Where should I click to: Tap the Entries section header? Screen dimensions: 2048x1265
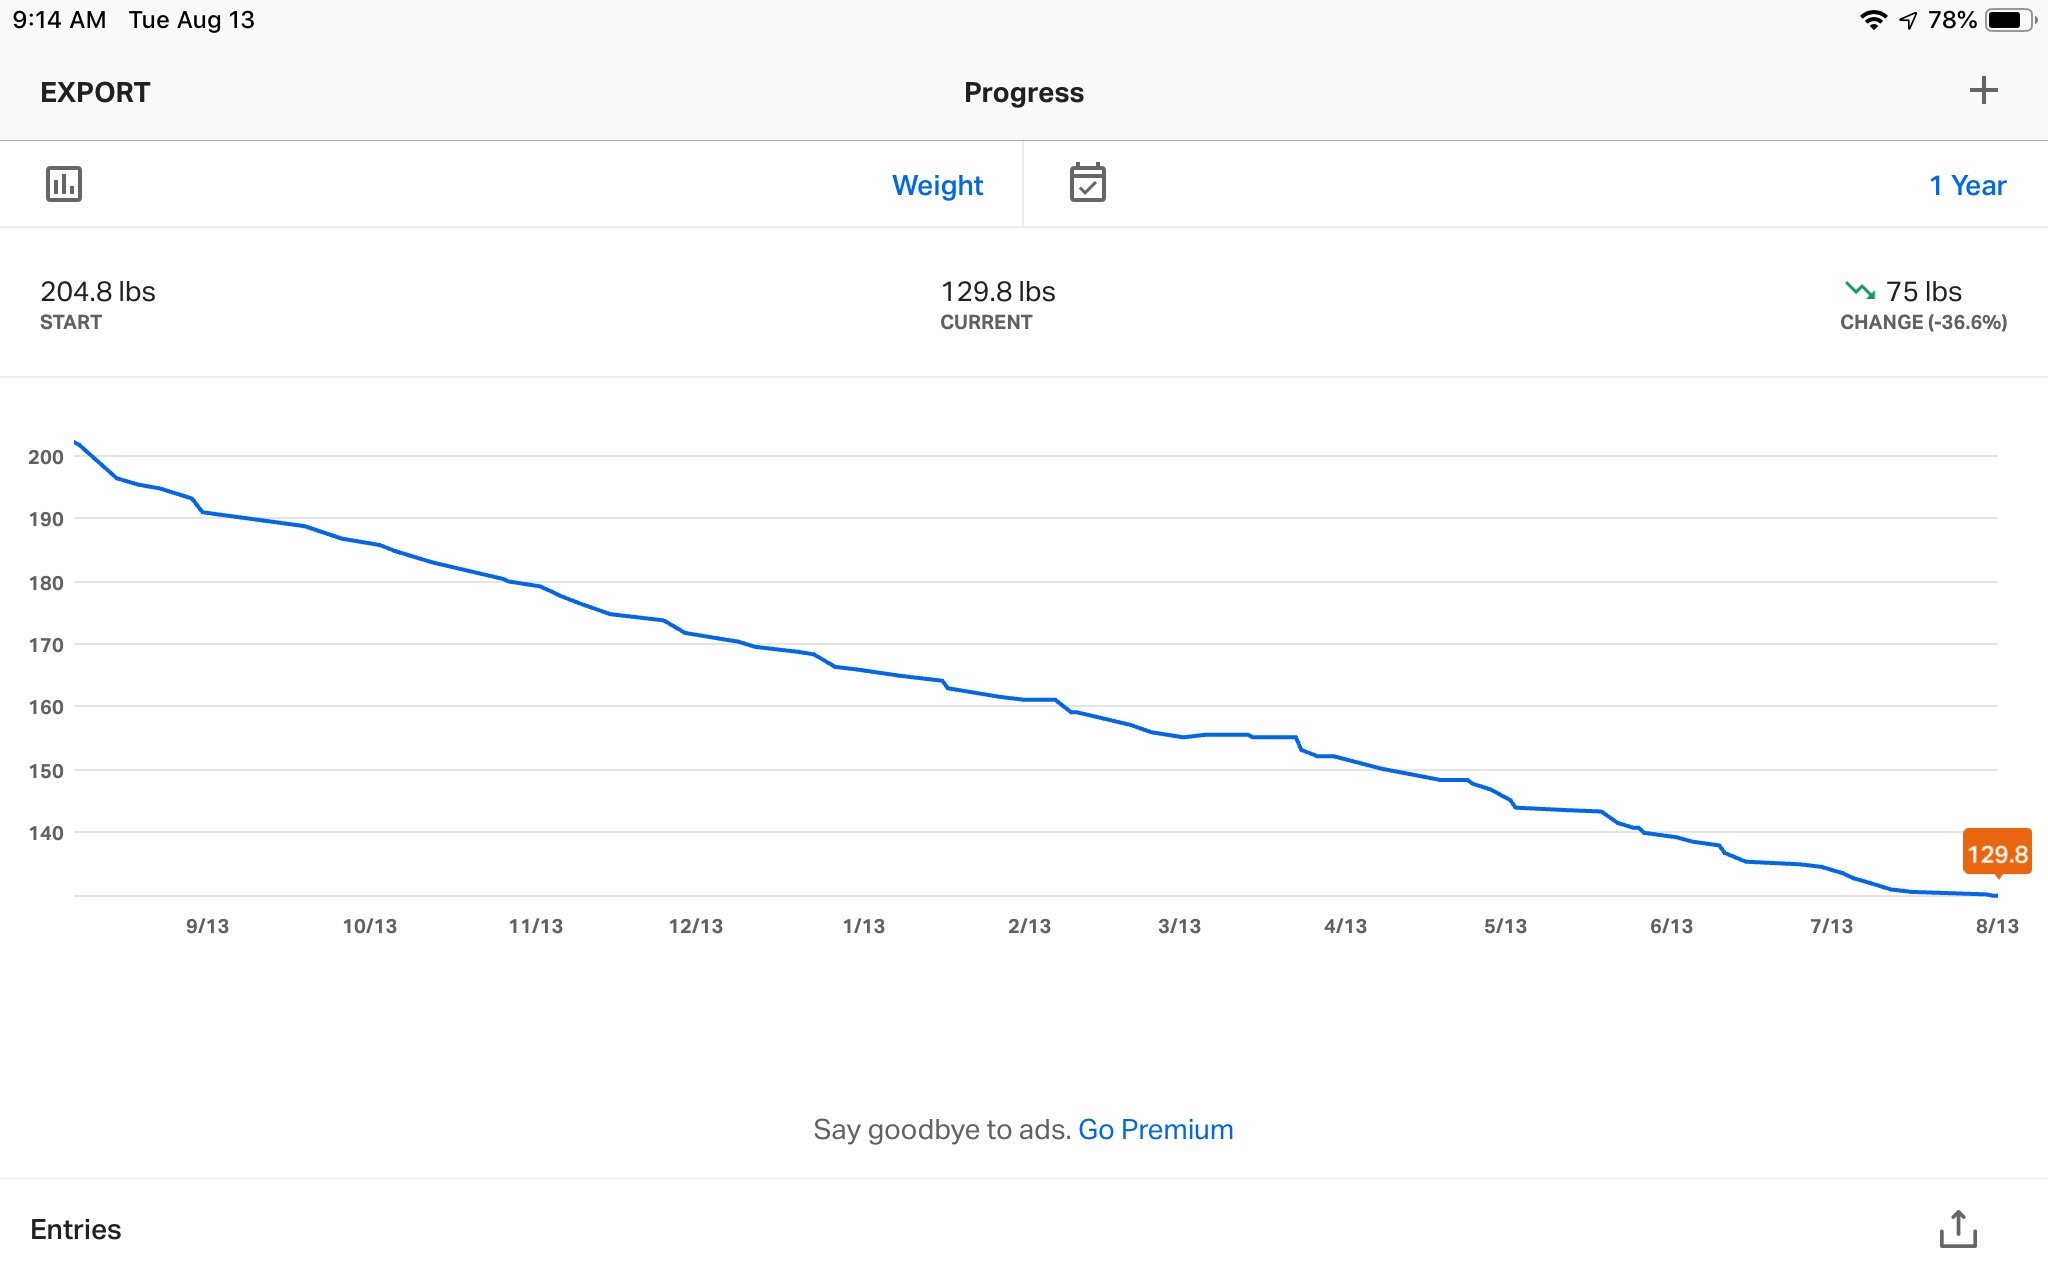pyautogui.click(x=76, y=1229)
